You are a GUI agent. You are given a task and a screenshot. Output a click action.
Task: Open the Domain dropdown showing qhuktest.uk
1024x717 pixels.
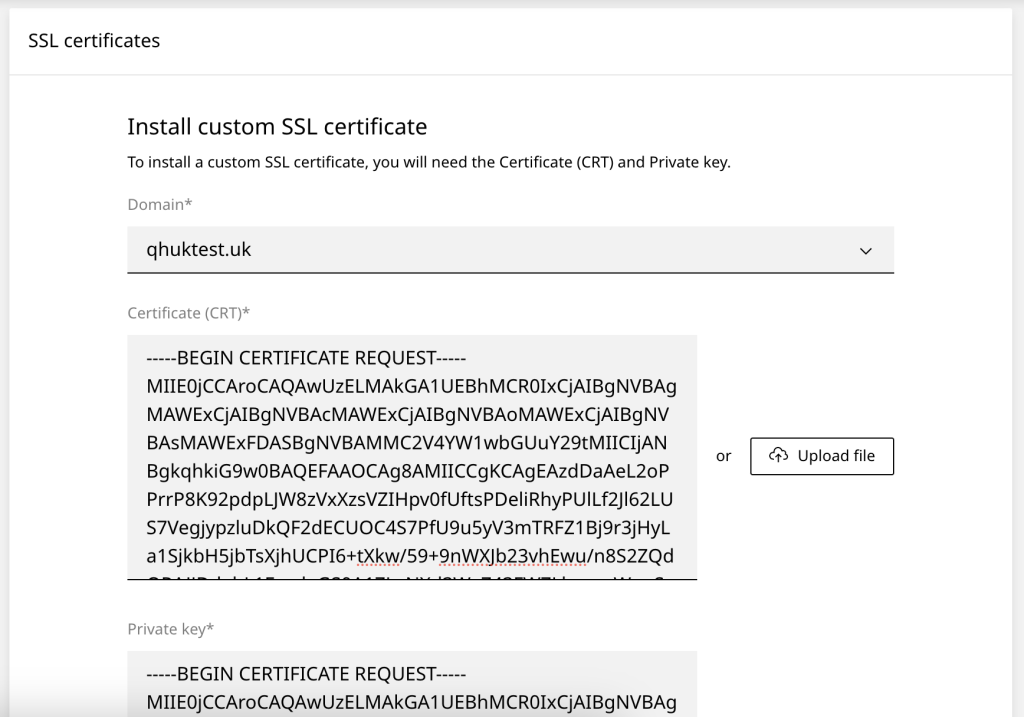pyautogui.click(x=510, y=249)
